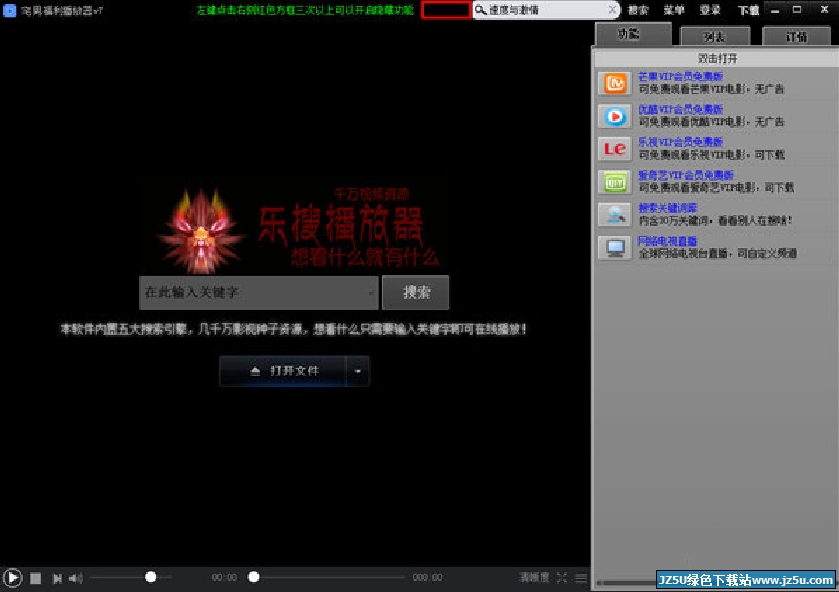
Task: Click the Le (乐视) red icon
Action: tap(614, 149)
